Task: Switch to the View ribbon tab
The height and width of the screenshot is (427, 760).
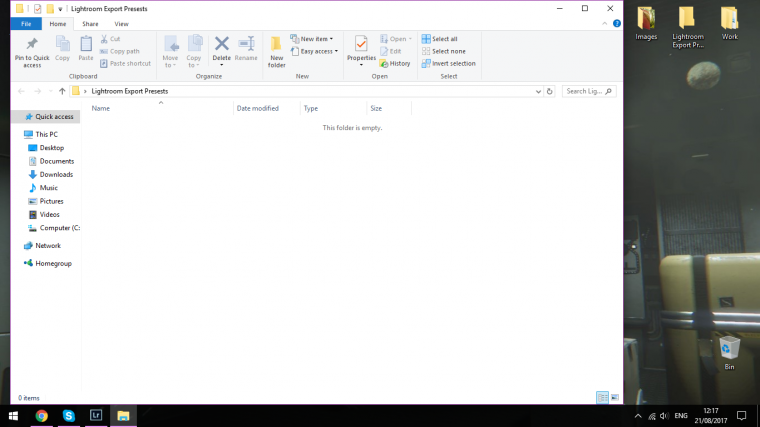Action: (x=121, y=24)
